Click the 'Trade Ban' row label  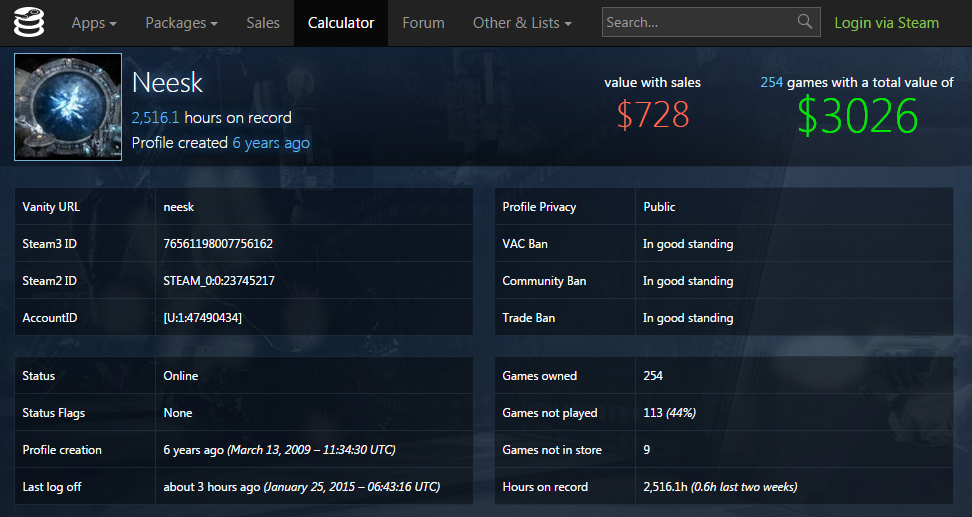tap(529, 318)
